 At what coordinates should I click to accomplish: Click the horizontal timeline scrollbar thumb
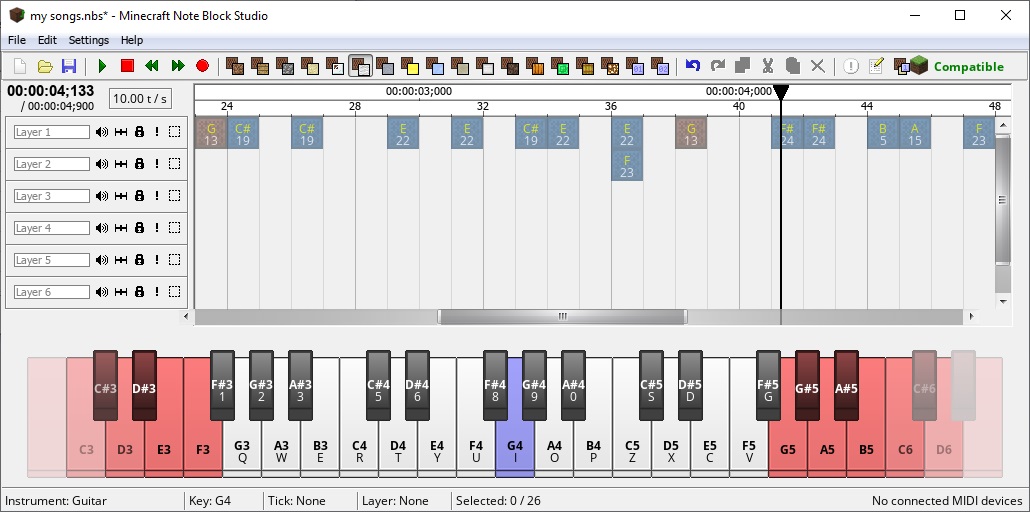tap(562, 317)
